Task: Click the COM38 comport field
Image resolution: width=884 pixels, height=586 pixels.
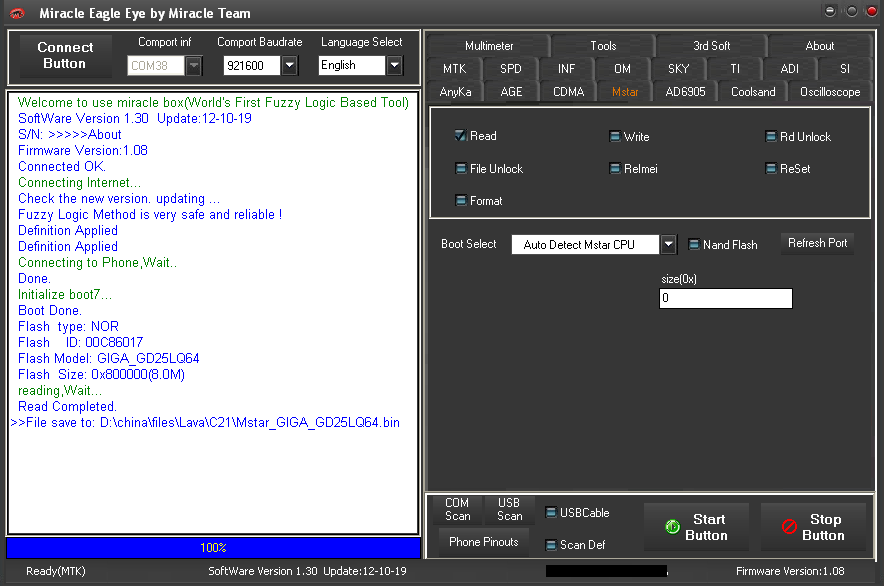Action: click(x=156, y=66)
